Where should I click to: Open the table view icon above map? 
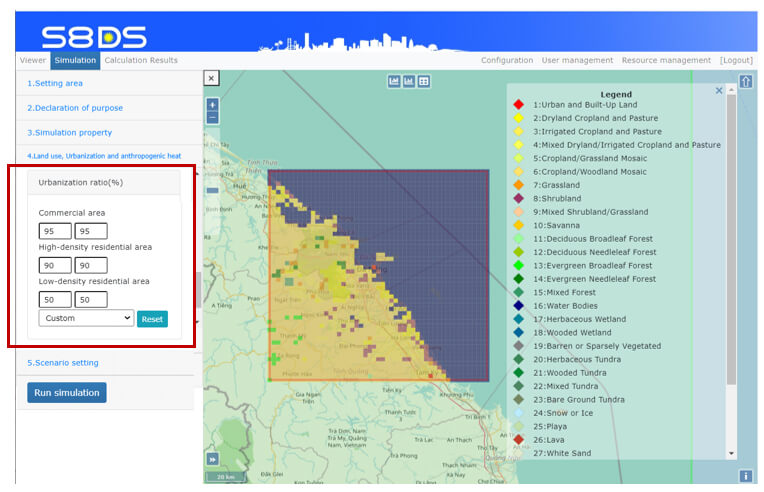point(424,81)
